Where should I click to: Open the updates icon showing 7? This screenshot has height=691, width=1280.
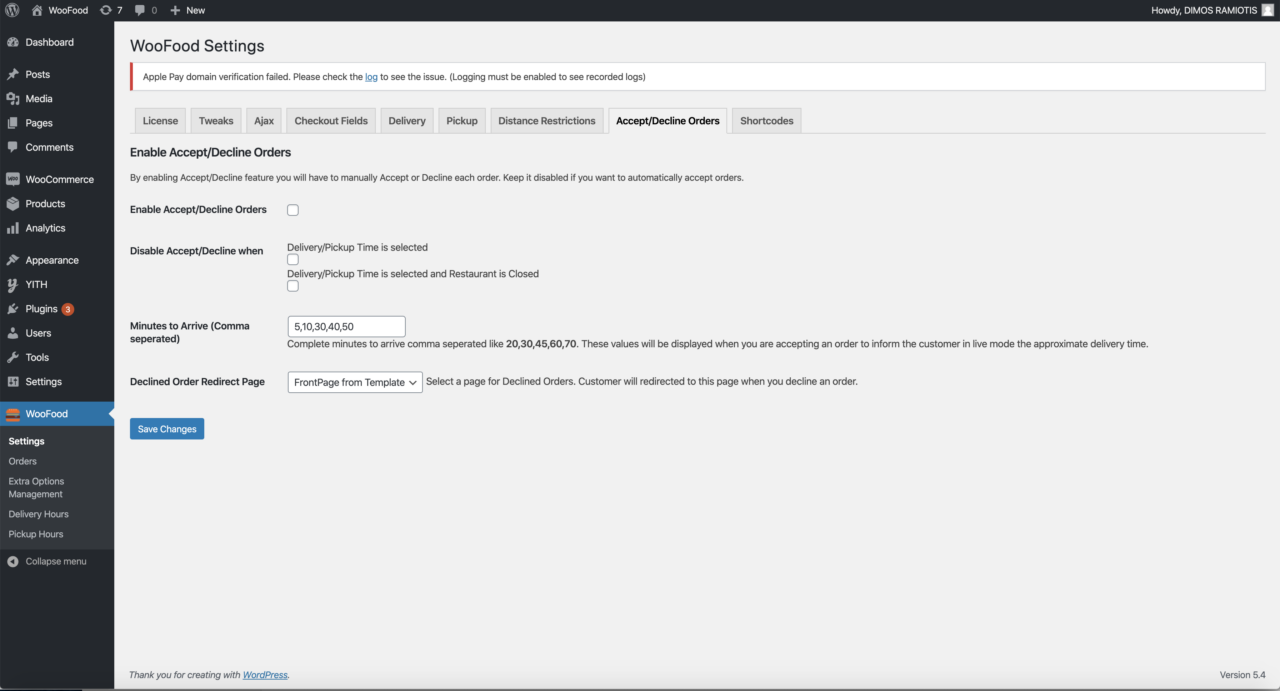click(106, 10)
